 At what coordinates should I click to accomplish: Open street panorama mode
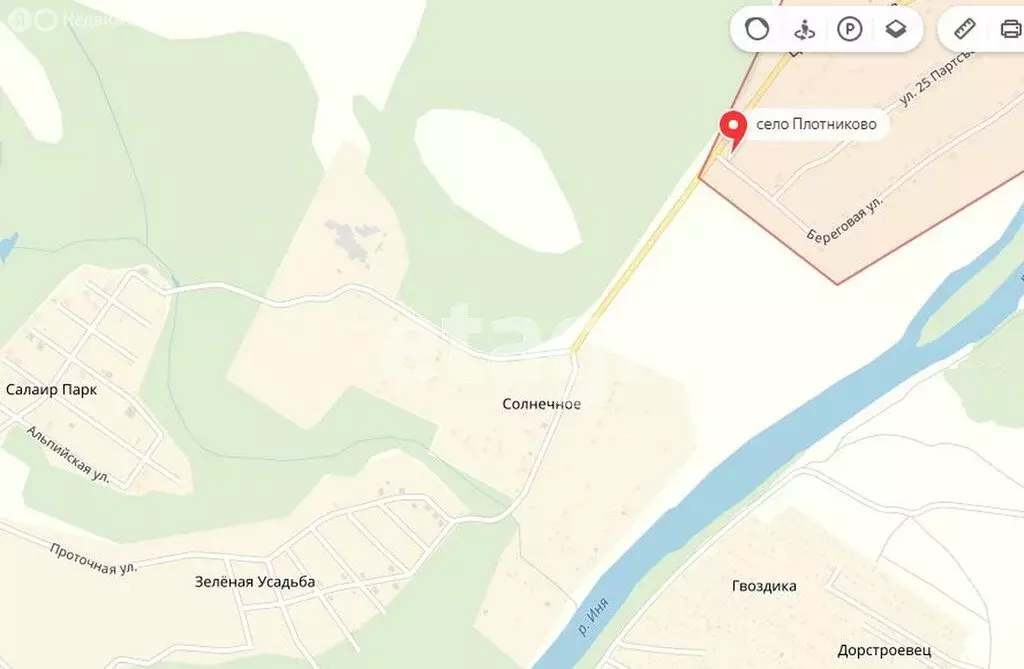click(804, 29)
